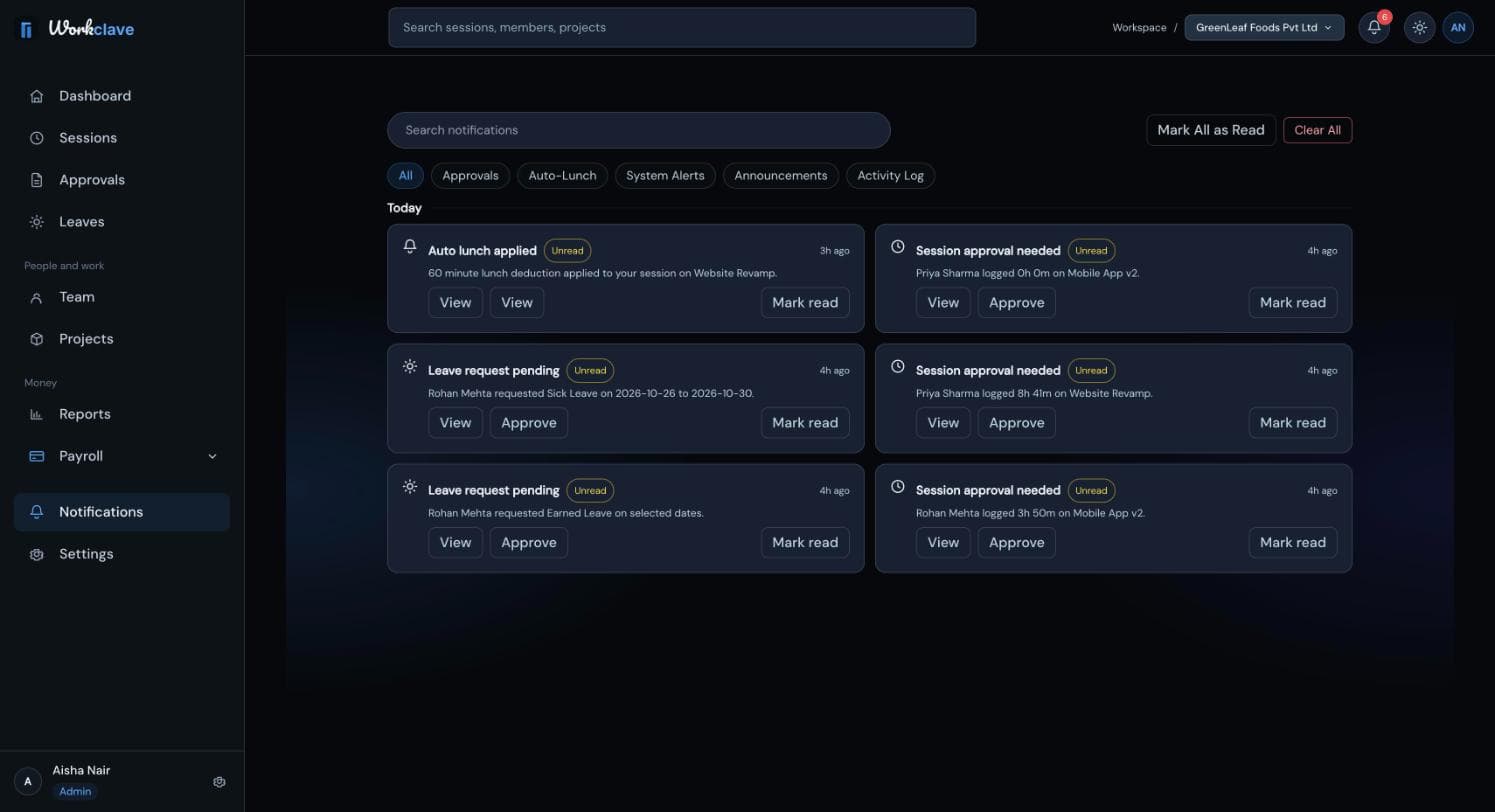
Task: Click the Workclave logo icon
Action: (x=26, y=29)
